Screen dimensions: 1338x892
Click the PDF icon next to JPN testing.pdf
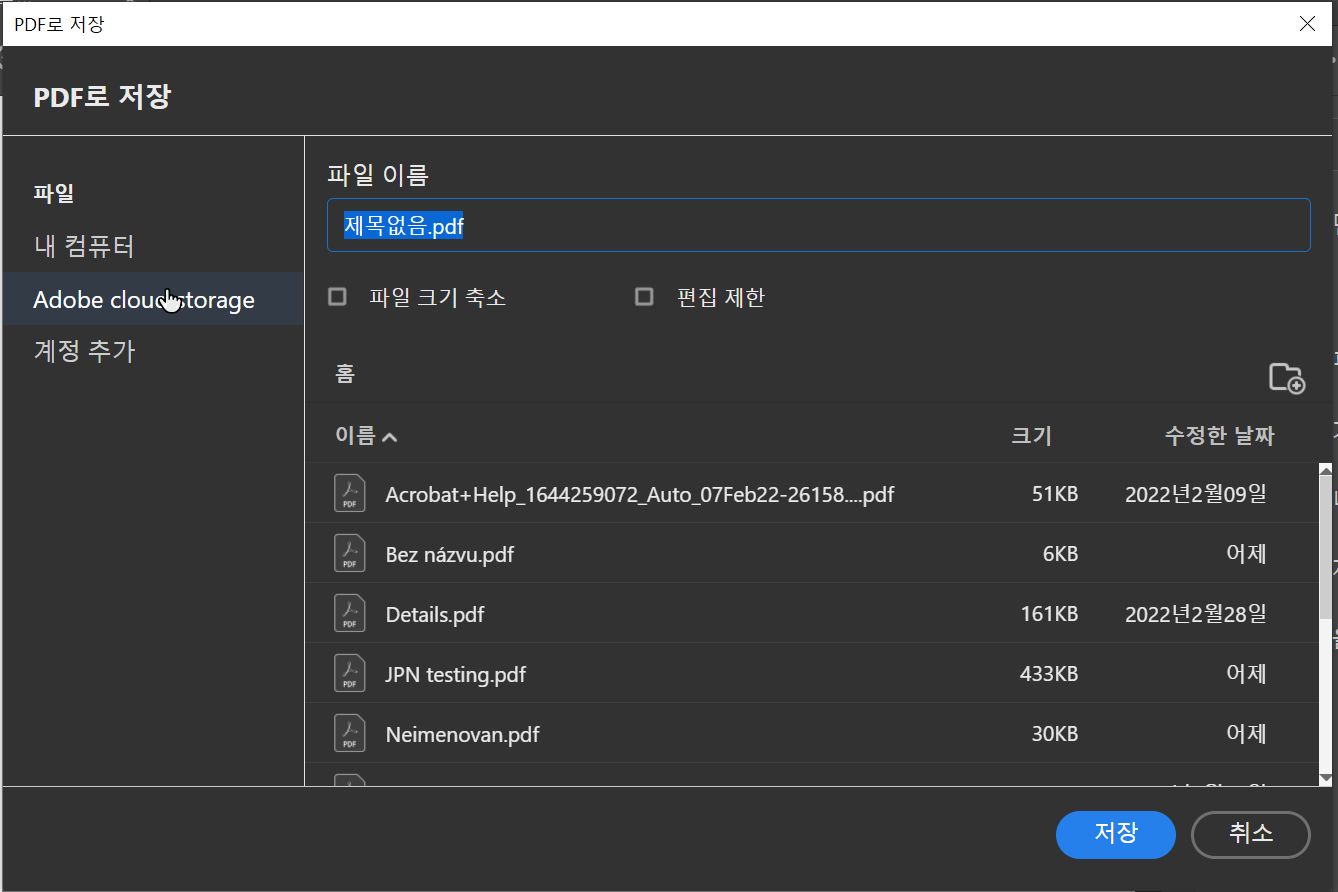coord(348,673)
